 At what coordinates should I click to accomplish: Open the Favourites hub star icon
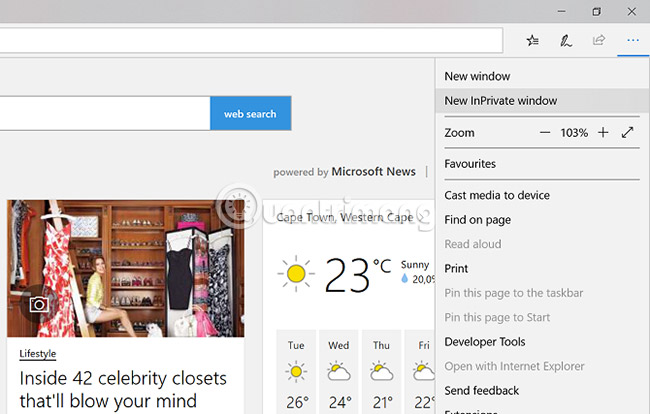pos(533,40)
